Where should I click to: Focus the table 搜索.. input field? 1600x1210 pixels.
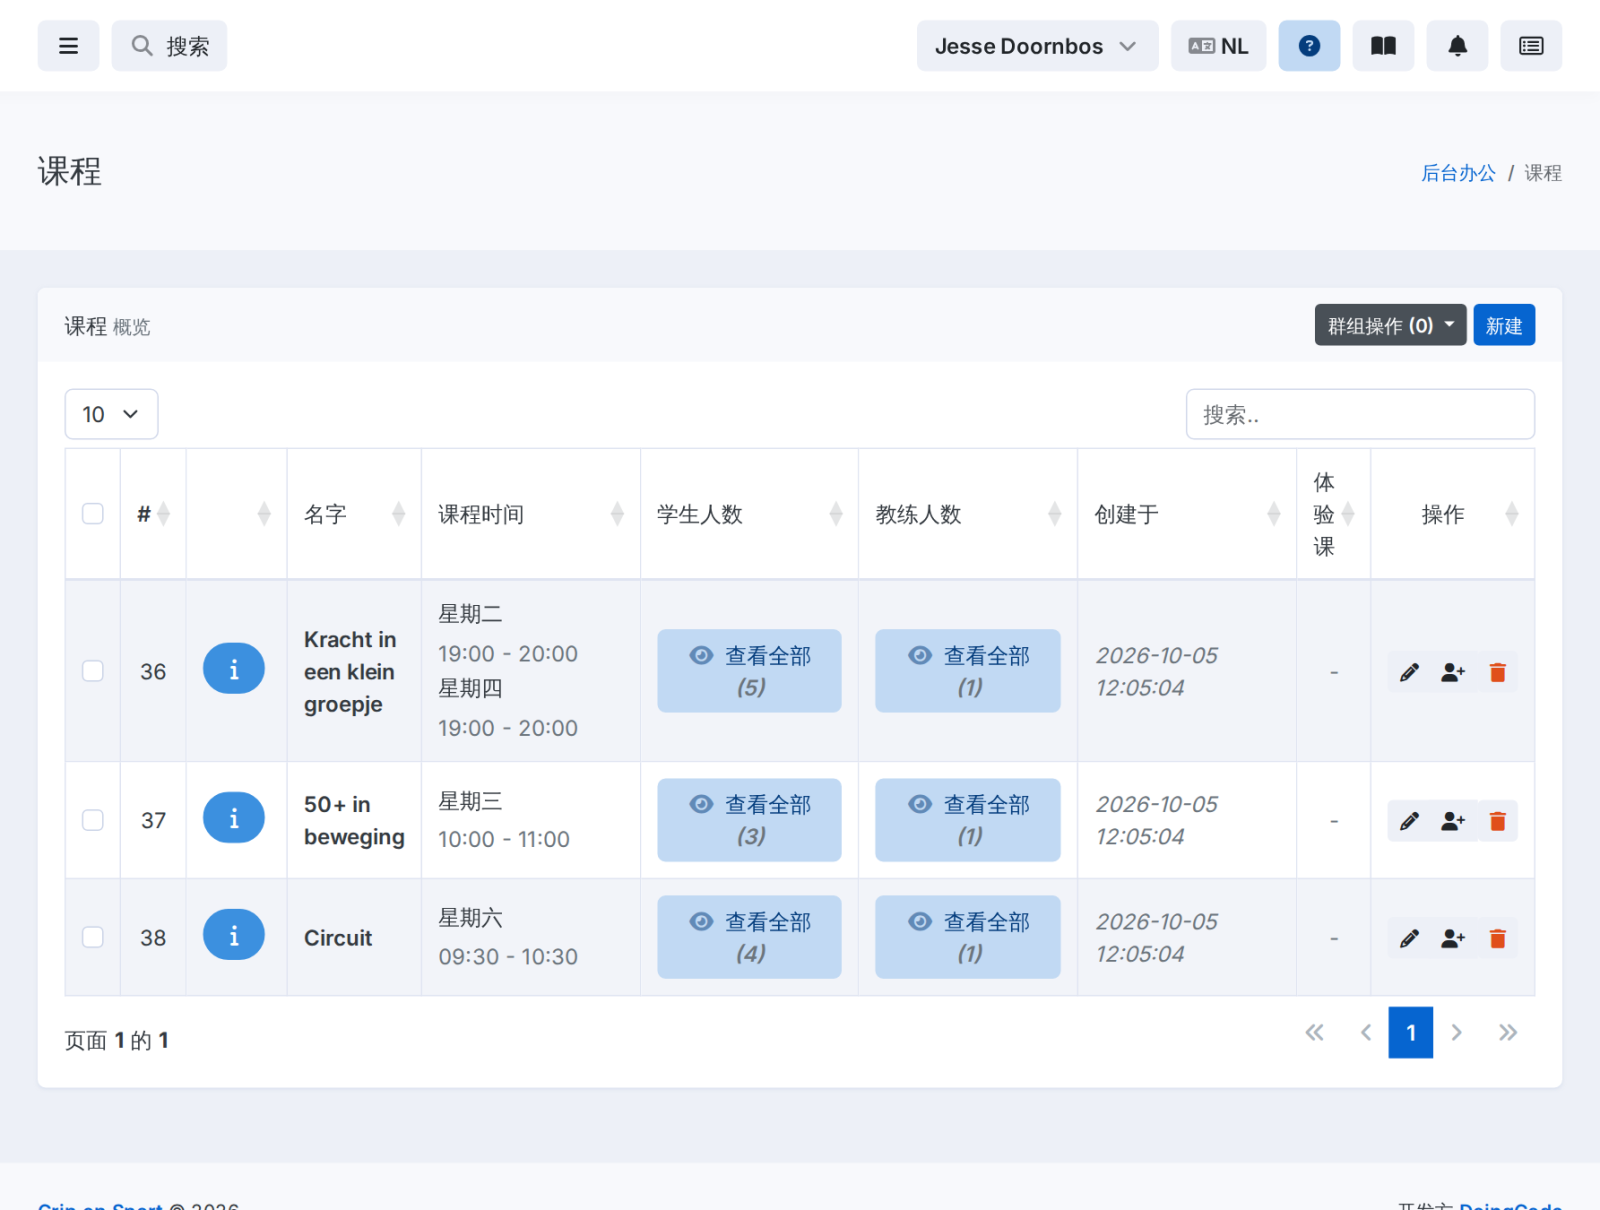coord(1360,414)
